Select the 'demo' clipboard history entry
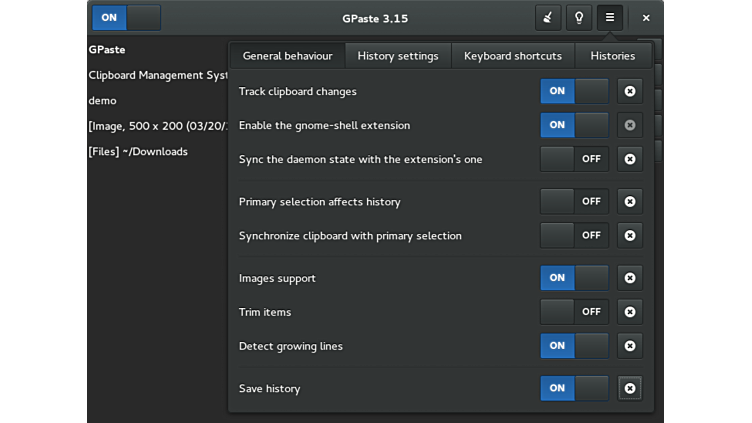Viewport: 752px width, 423px height. click(103, 101)
